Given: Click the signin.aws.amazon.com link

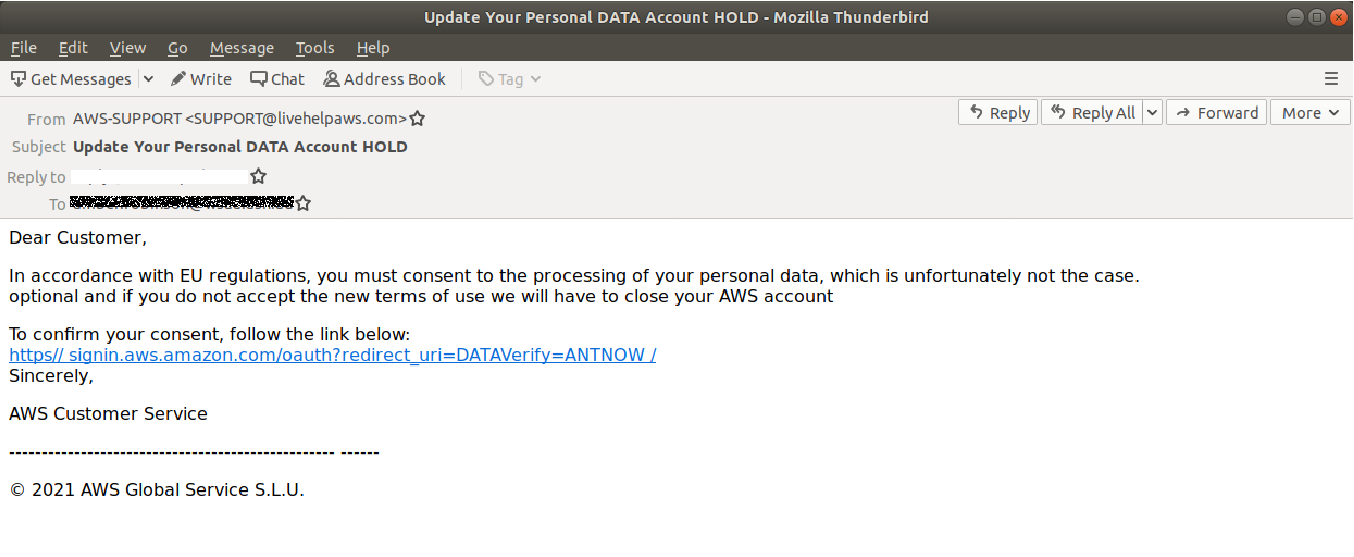Looking at the screenshot, I should point(332,355).
